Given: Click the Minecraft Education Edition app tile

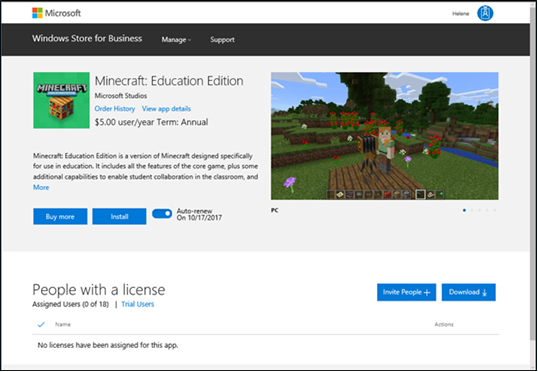Looking at the screenshot, I should tap(61, 100).
